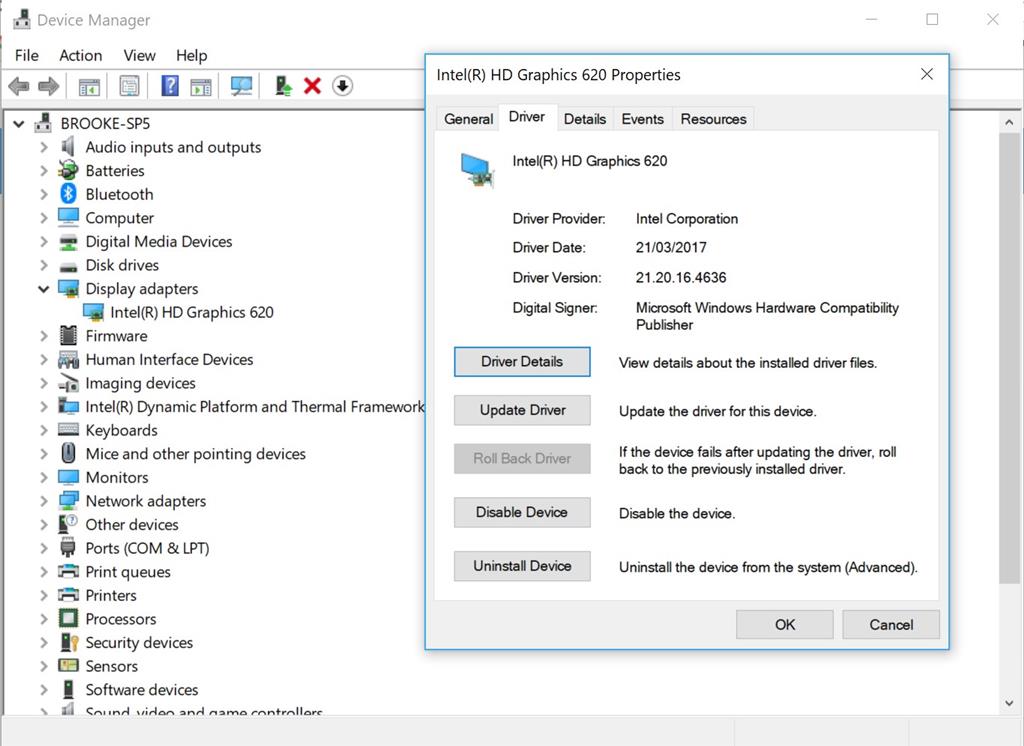Click the Bluetooth category icon
1024x746 pixels.
[x=68, y=194]
